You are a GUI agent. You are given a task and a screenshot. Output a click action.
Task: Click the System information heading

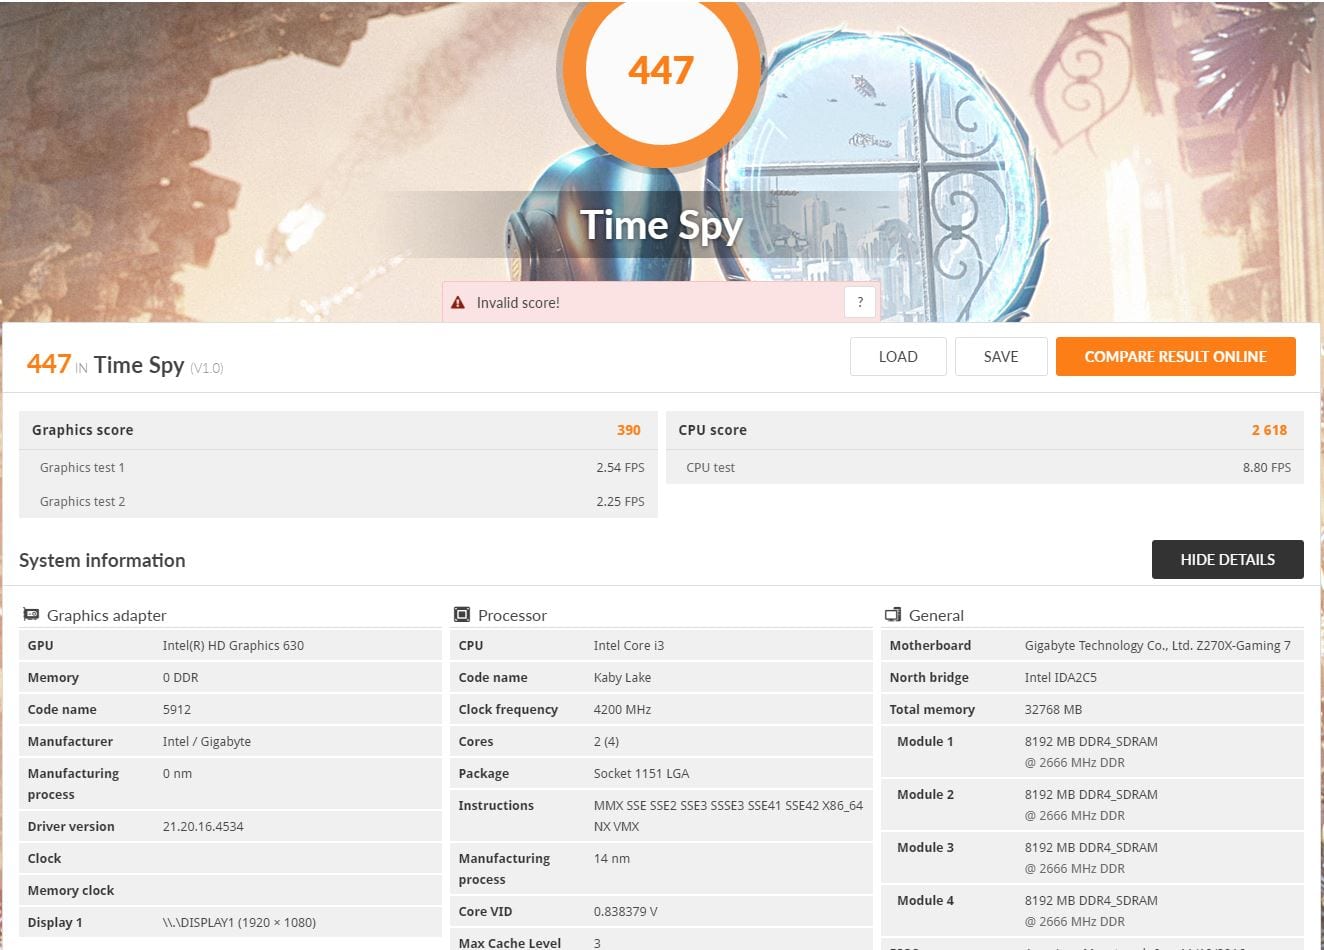102,560
